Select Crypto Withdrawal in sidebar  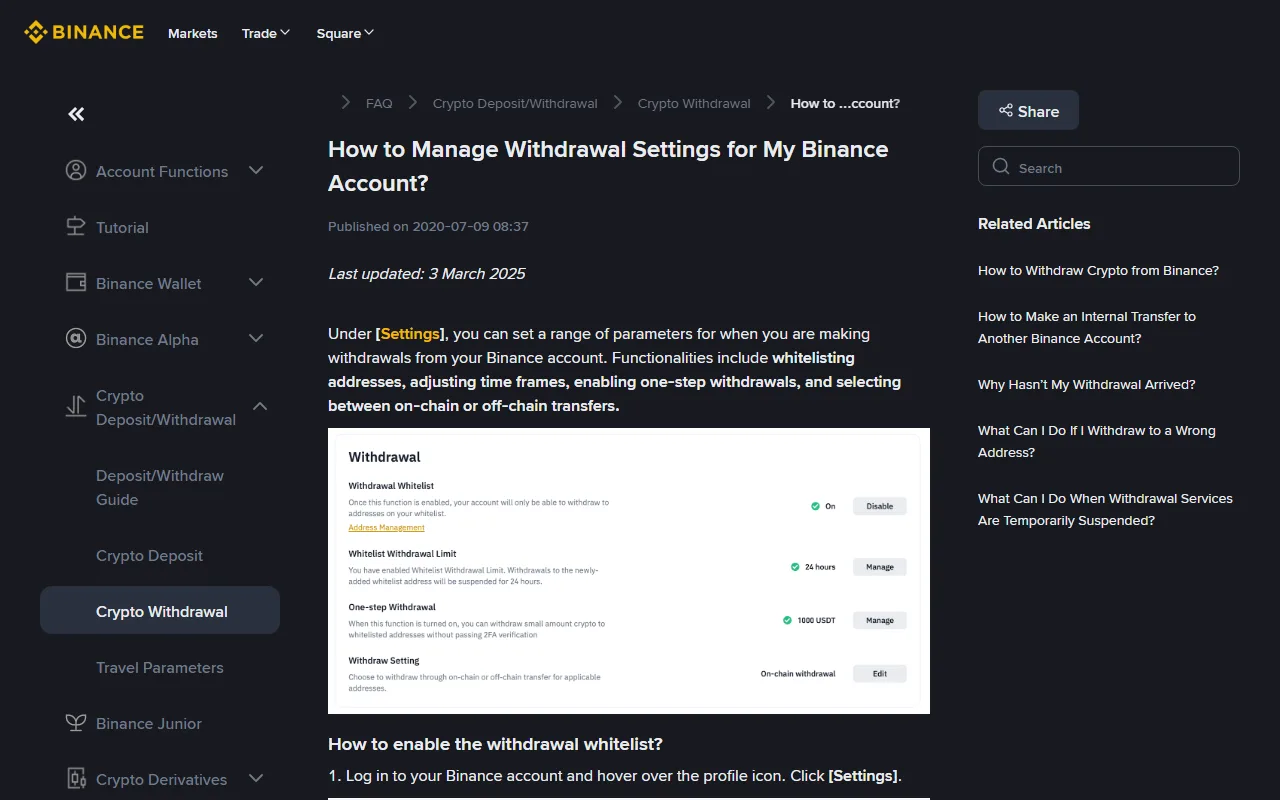(160, 611)
